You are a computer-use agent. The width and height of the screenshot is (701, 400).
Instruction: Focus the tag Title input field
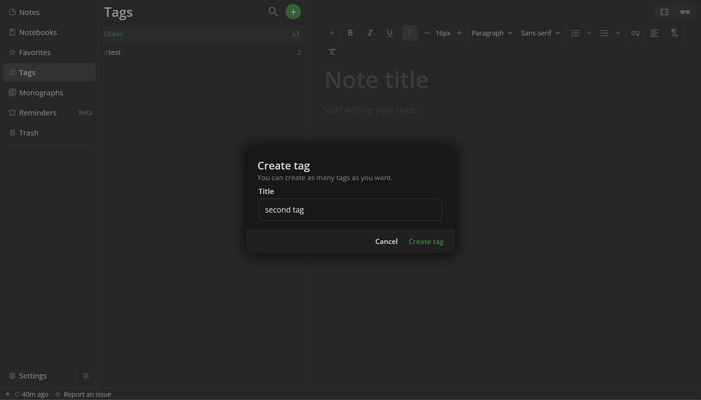[x=350, y=210]
